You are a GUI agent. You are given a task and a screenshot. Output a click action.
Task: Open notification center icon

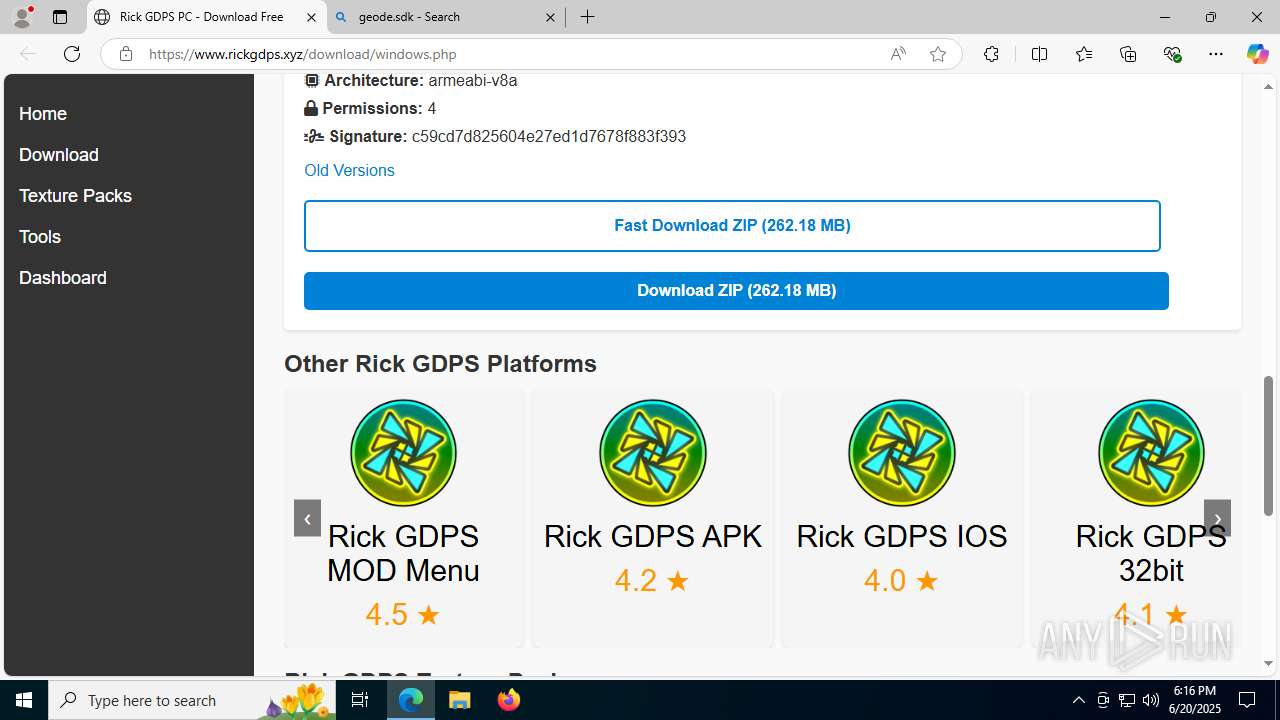tap(1247, 700)
